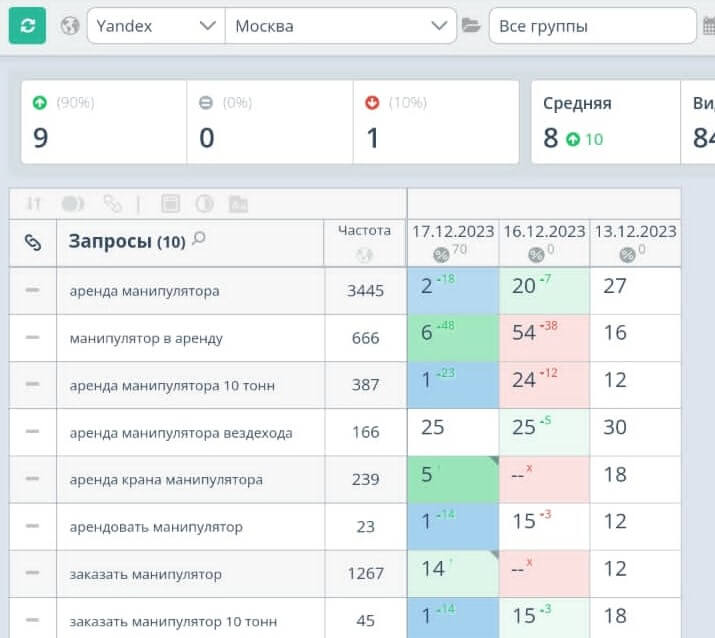Toggle the switch icon in table toolbar
Screen dimensions: 715x638
coord(73,204)
